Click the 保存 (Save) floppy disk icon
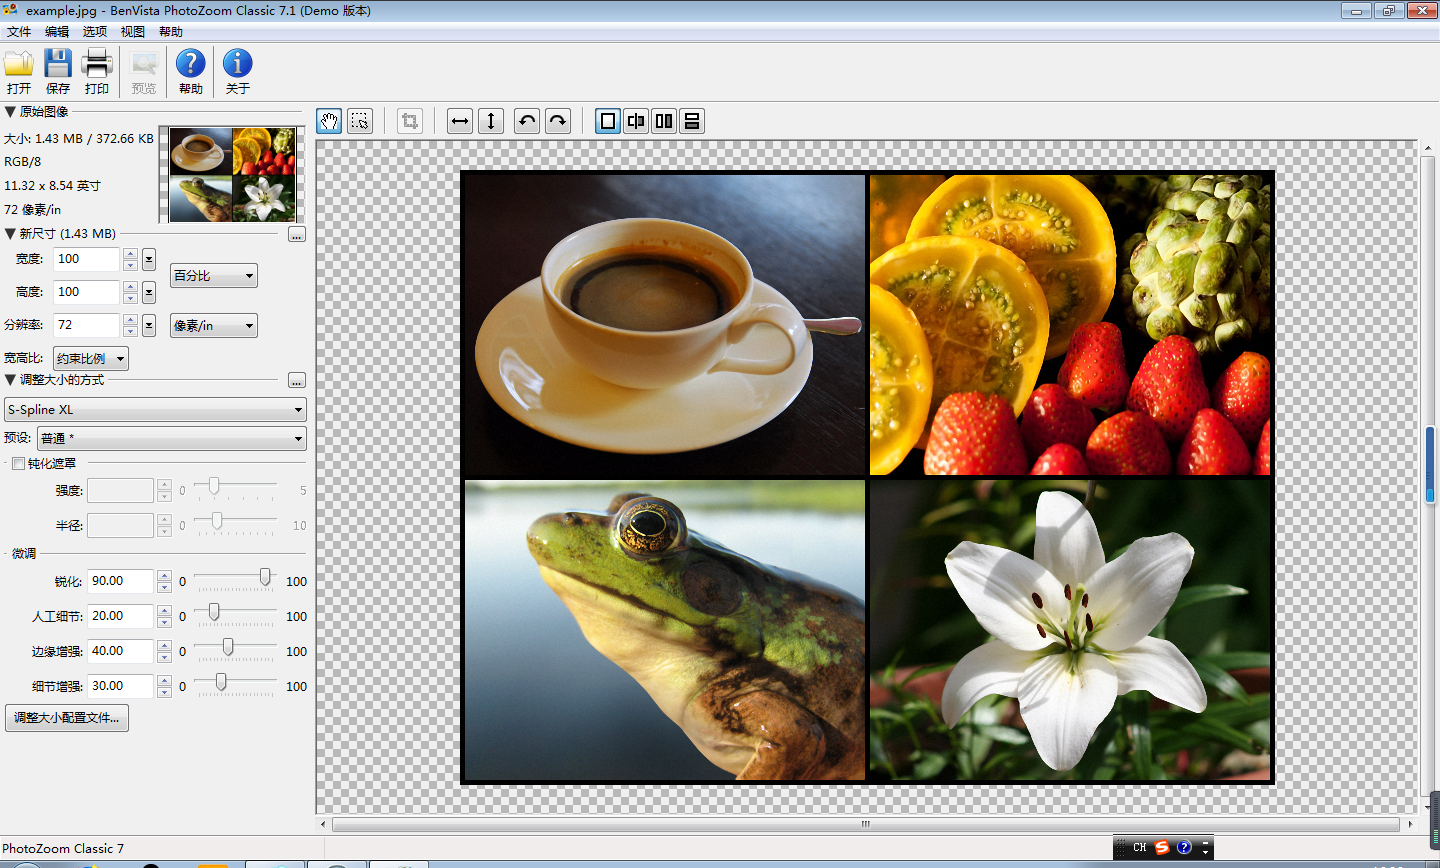The height and width of the screenshot is (868, 1440). pos(58,63)
